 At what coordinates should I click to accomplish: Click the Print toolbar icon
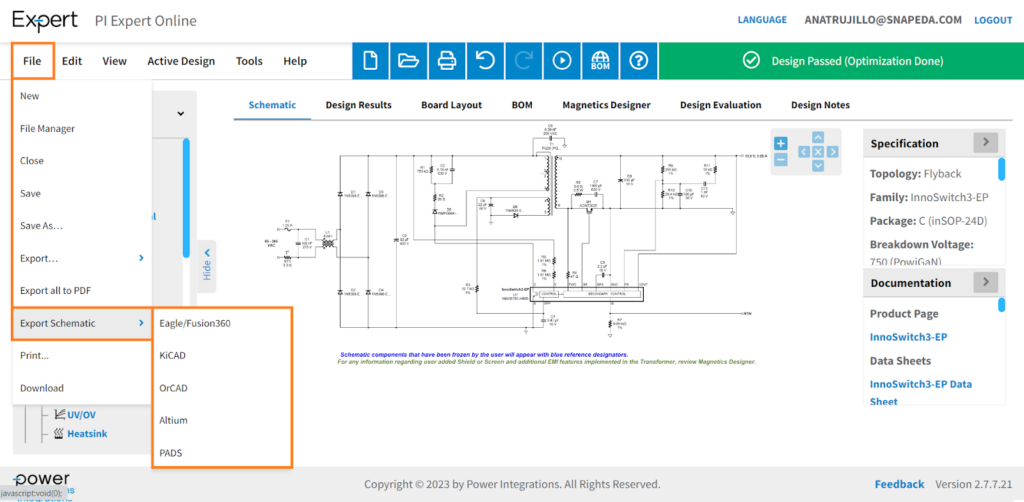447,61
